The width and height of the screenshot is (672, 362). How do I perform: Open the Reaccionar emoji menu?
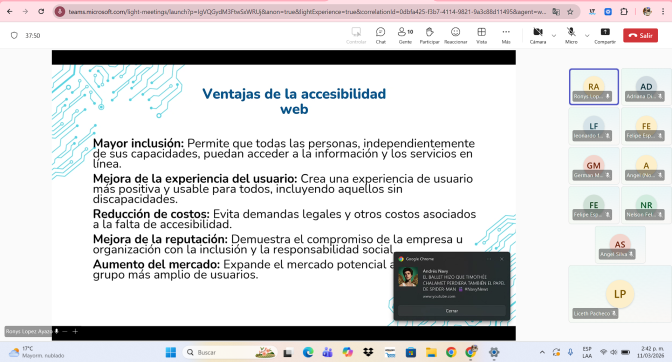455,36
